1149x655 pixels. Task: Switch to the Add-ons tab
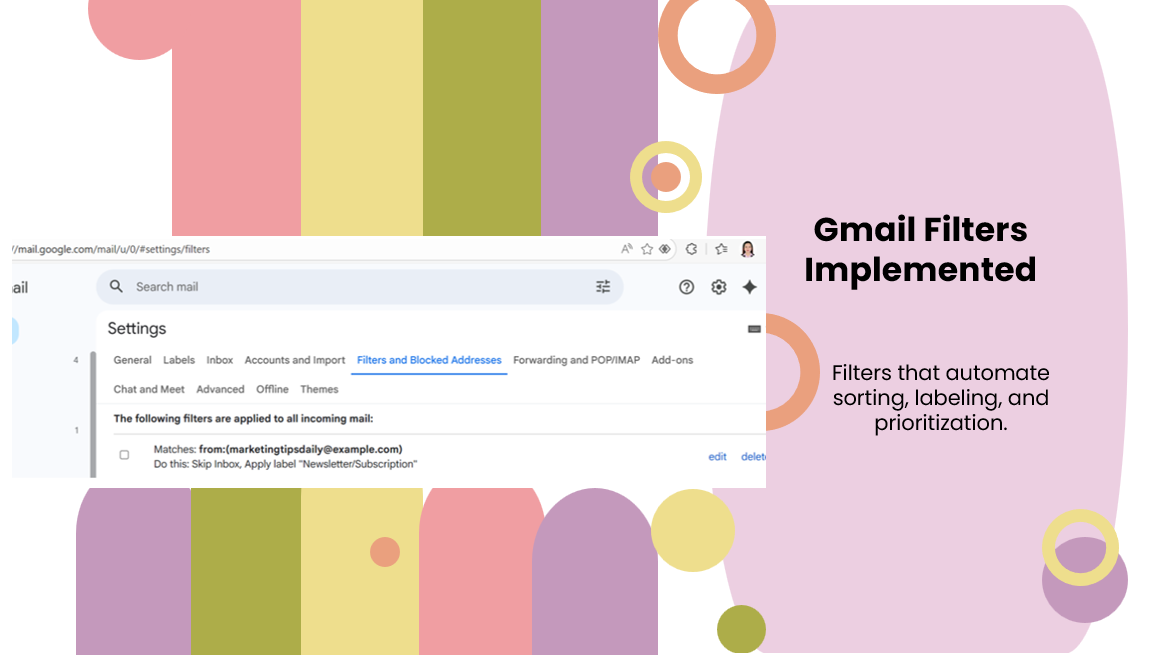click(672, 360)
